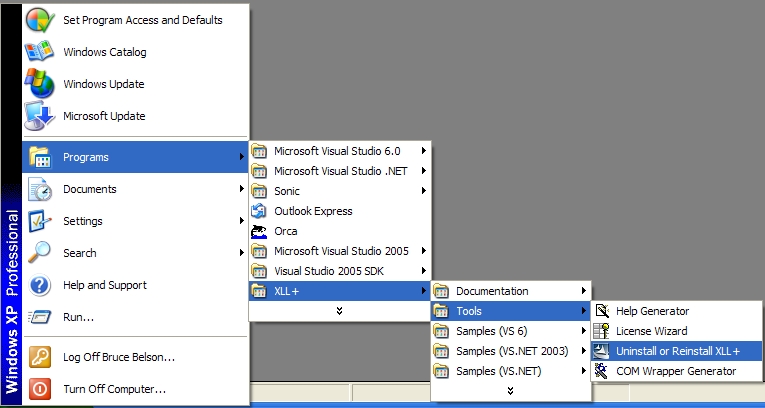
Task: Click the Help Generator icon
Action: (601, 311)
